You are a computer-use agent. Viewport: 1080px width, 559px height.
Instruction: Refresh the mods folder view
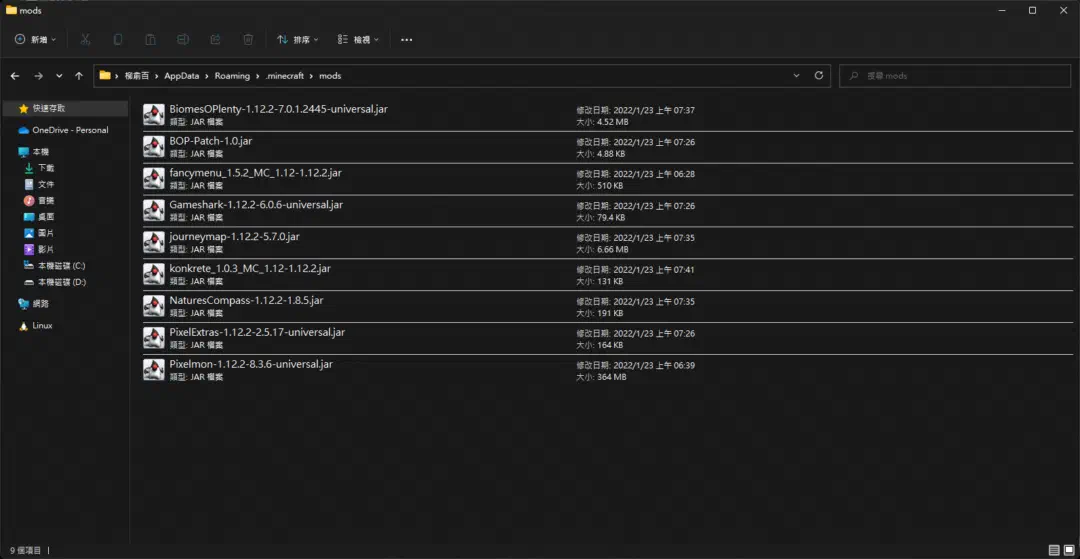coord(818,76)
